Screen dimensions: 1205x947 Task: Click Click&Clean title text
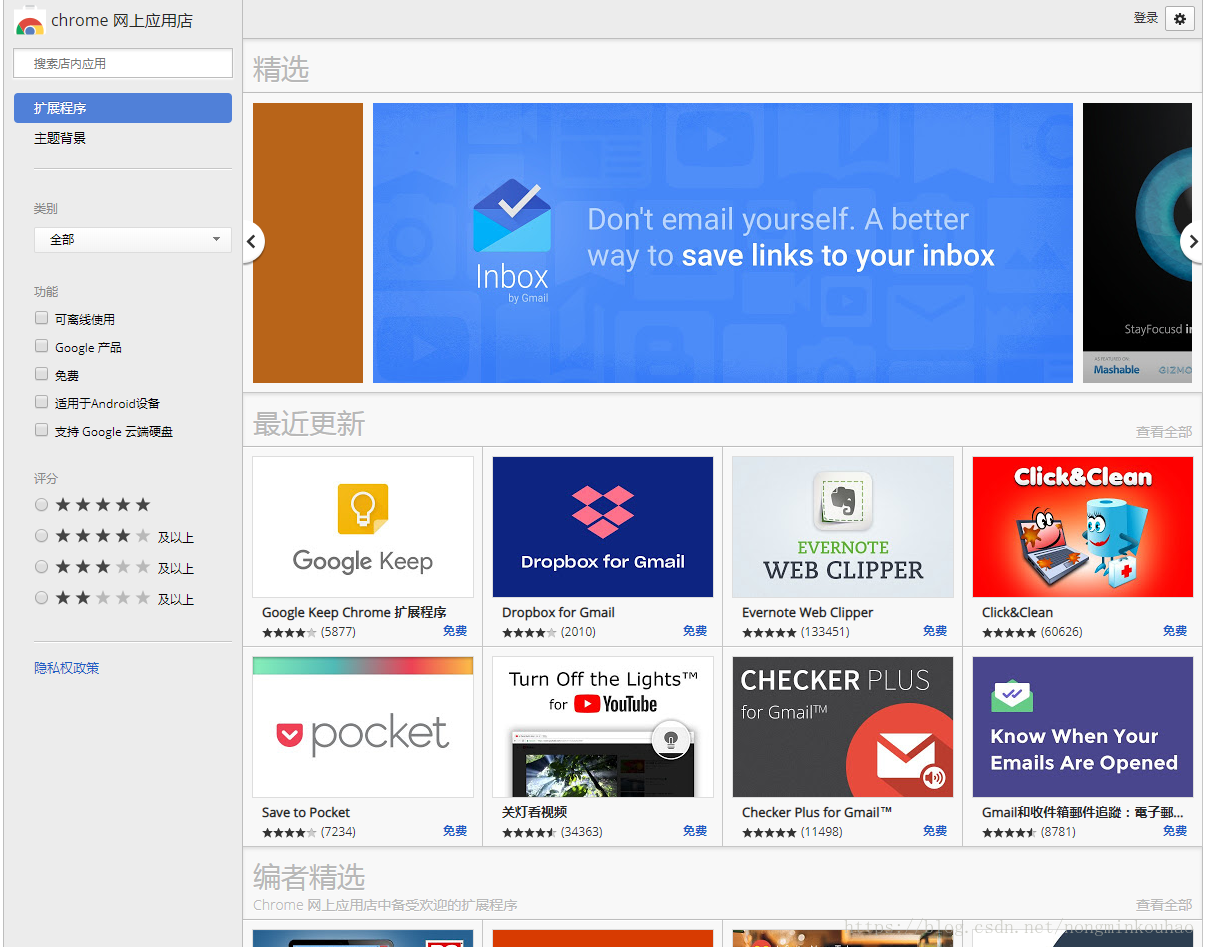click(1017, 613)
